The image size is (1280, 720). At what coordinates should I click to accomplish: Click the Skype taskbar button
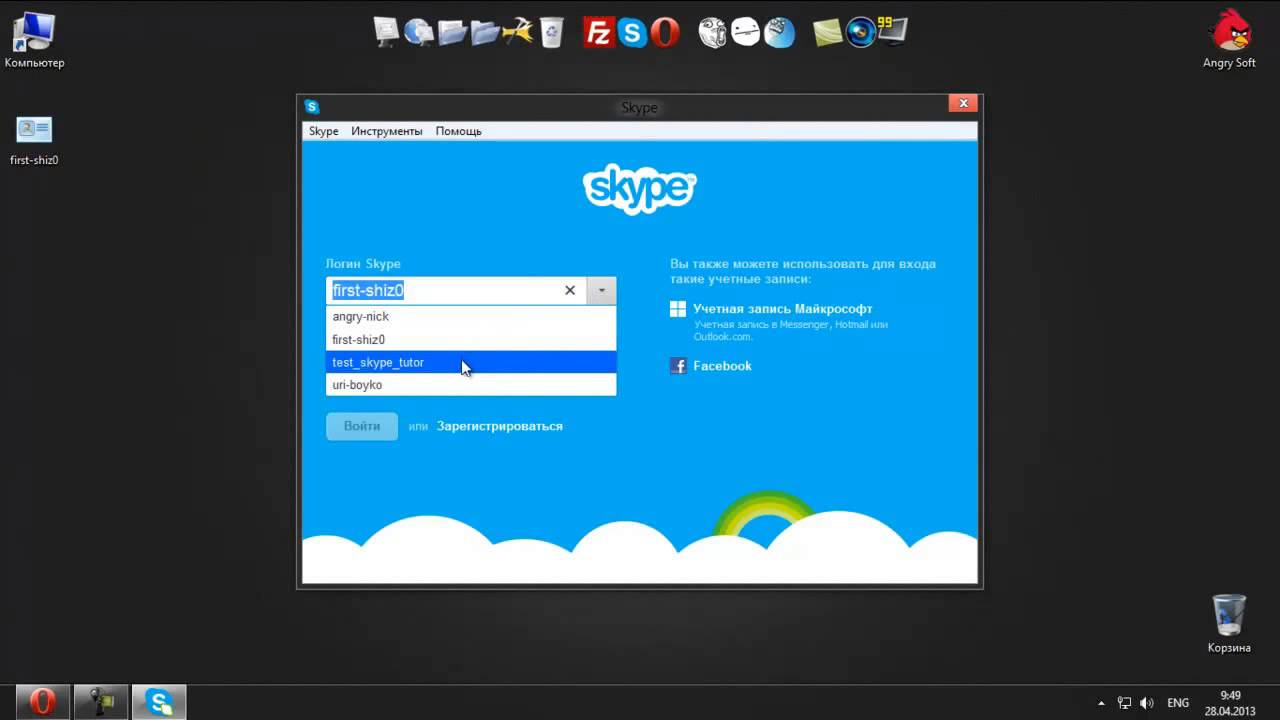tap(160, 702)
